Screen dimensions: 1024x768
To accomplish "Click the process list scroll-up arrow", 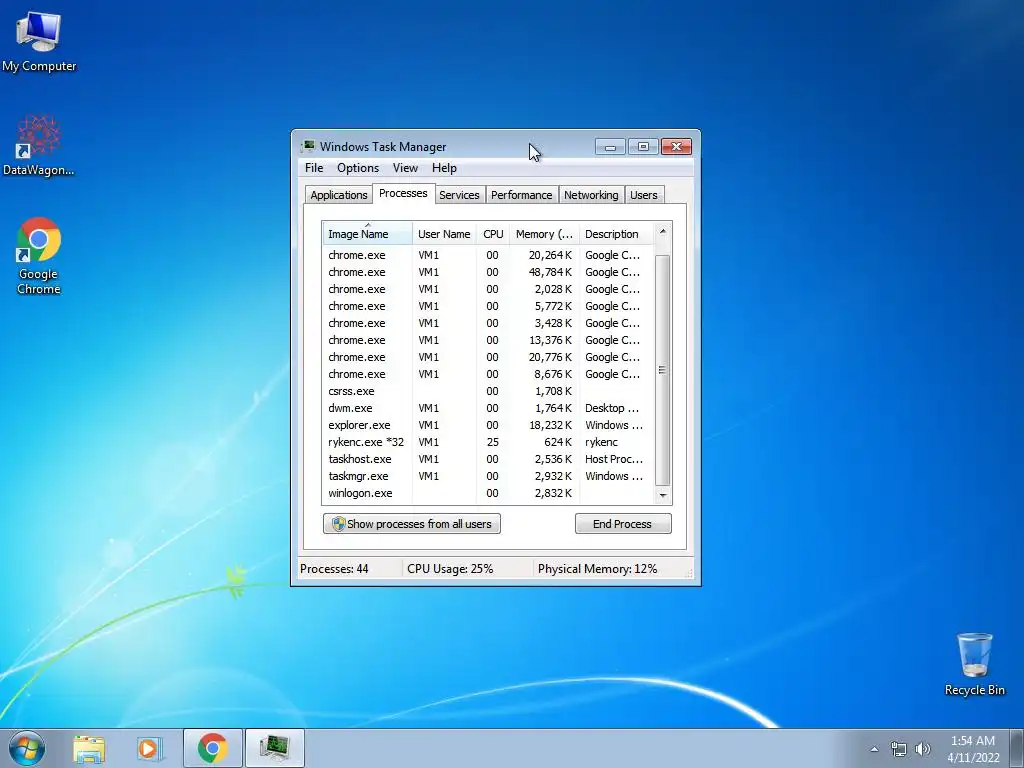I will 662,231.
